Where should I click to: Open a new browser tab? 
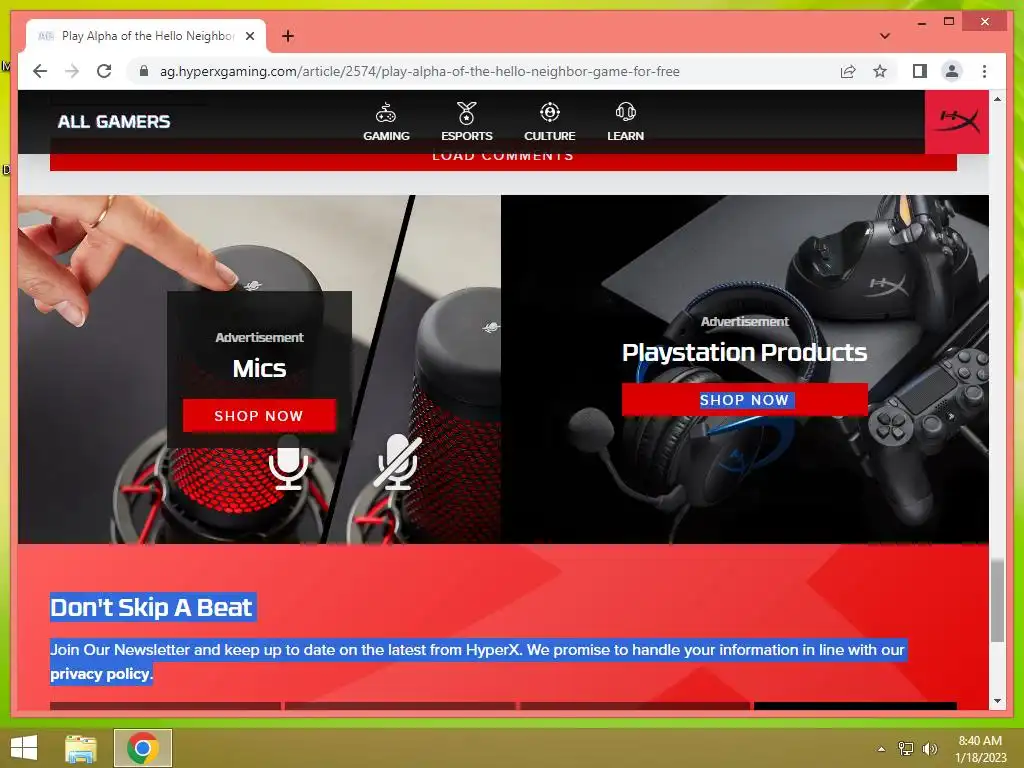click(x=287, y=36)
